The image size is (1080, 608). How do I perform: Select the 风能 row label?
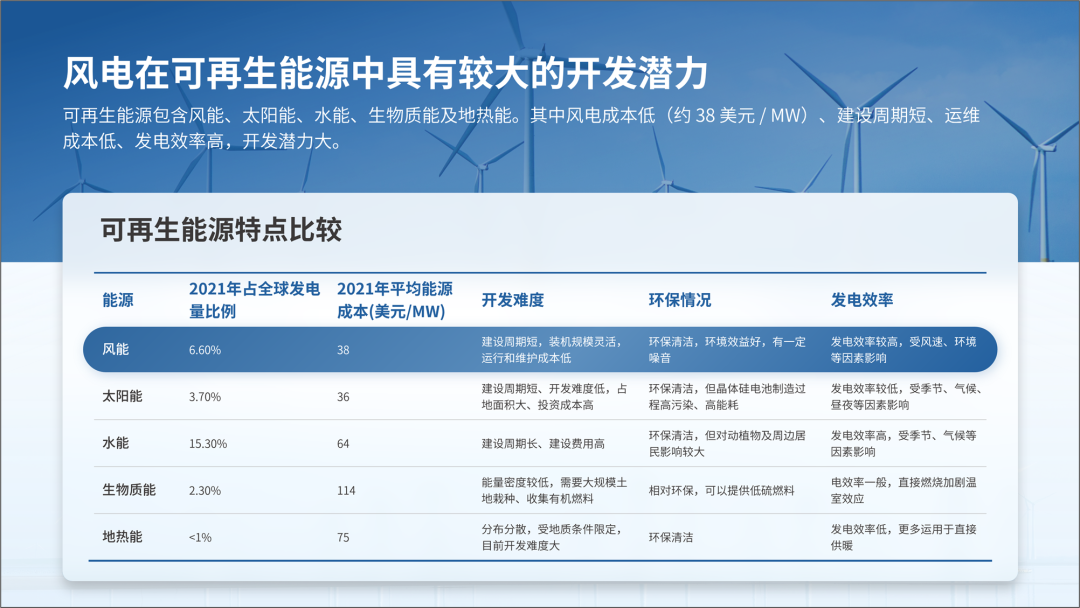click(116, 349)
